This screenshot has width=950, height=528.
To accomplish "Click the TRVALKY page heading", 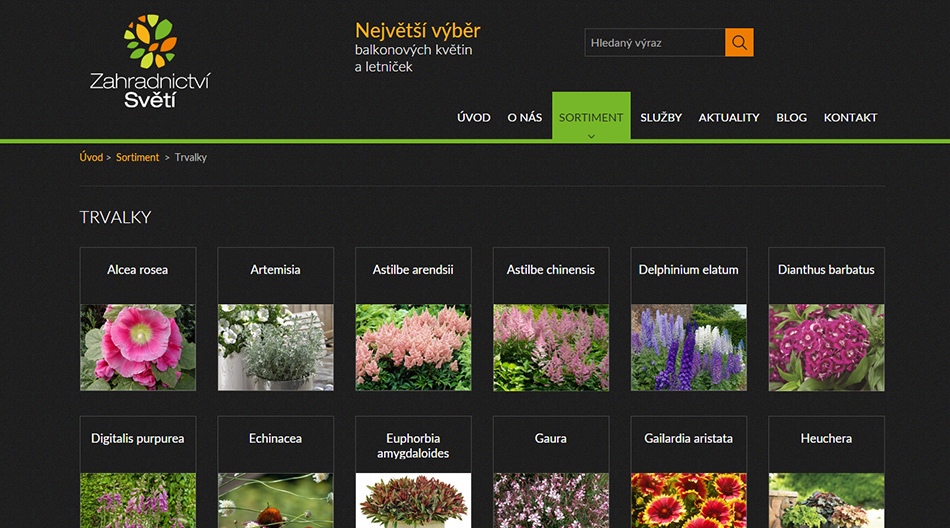I will pos(115,217).
